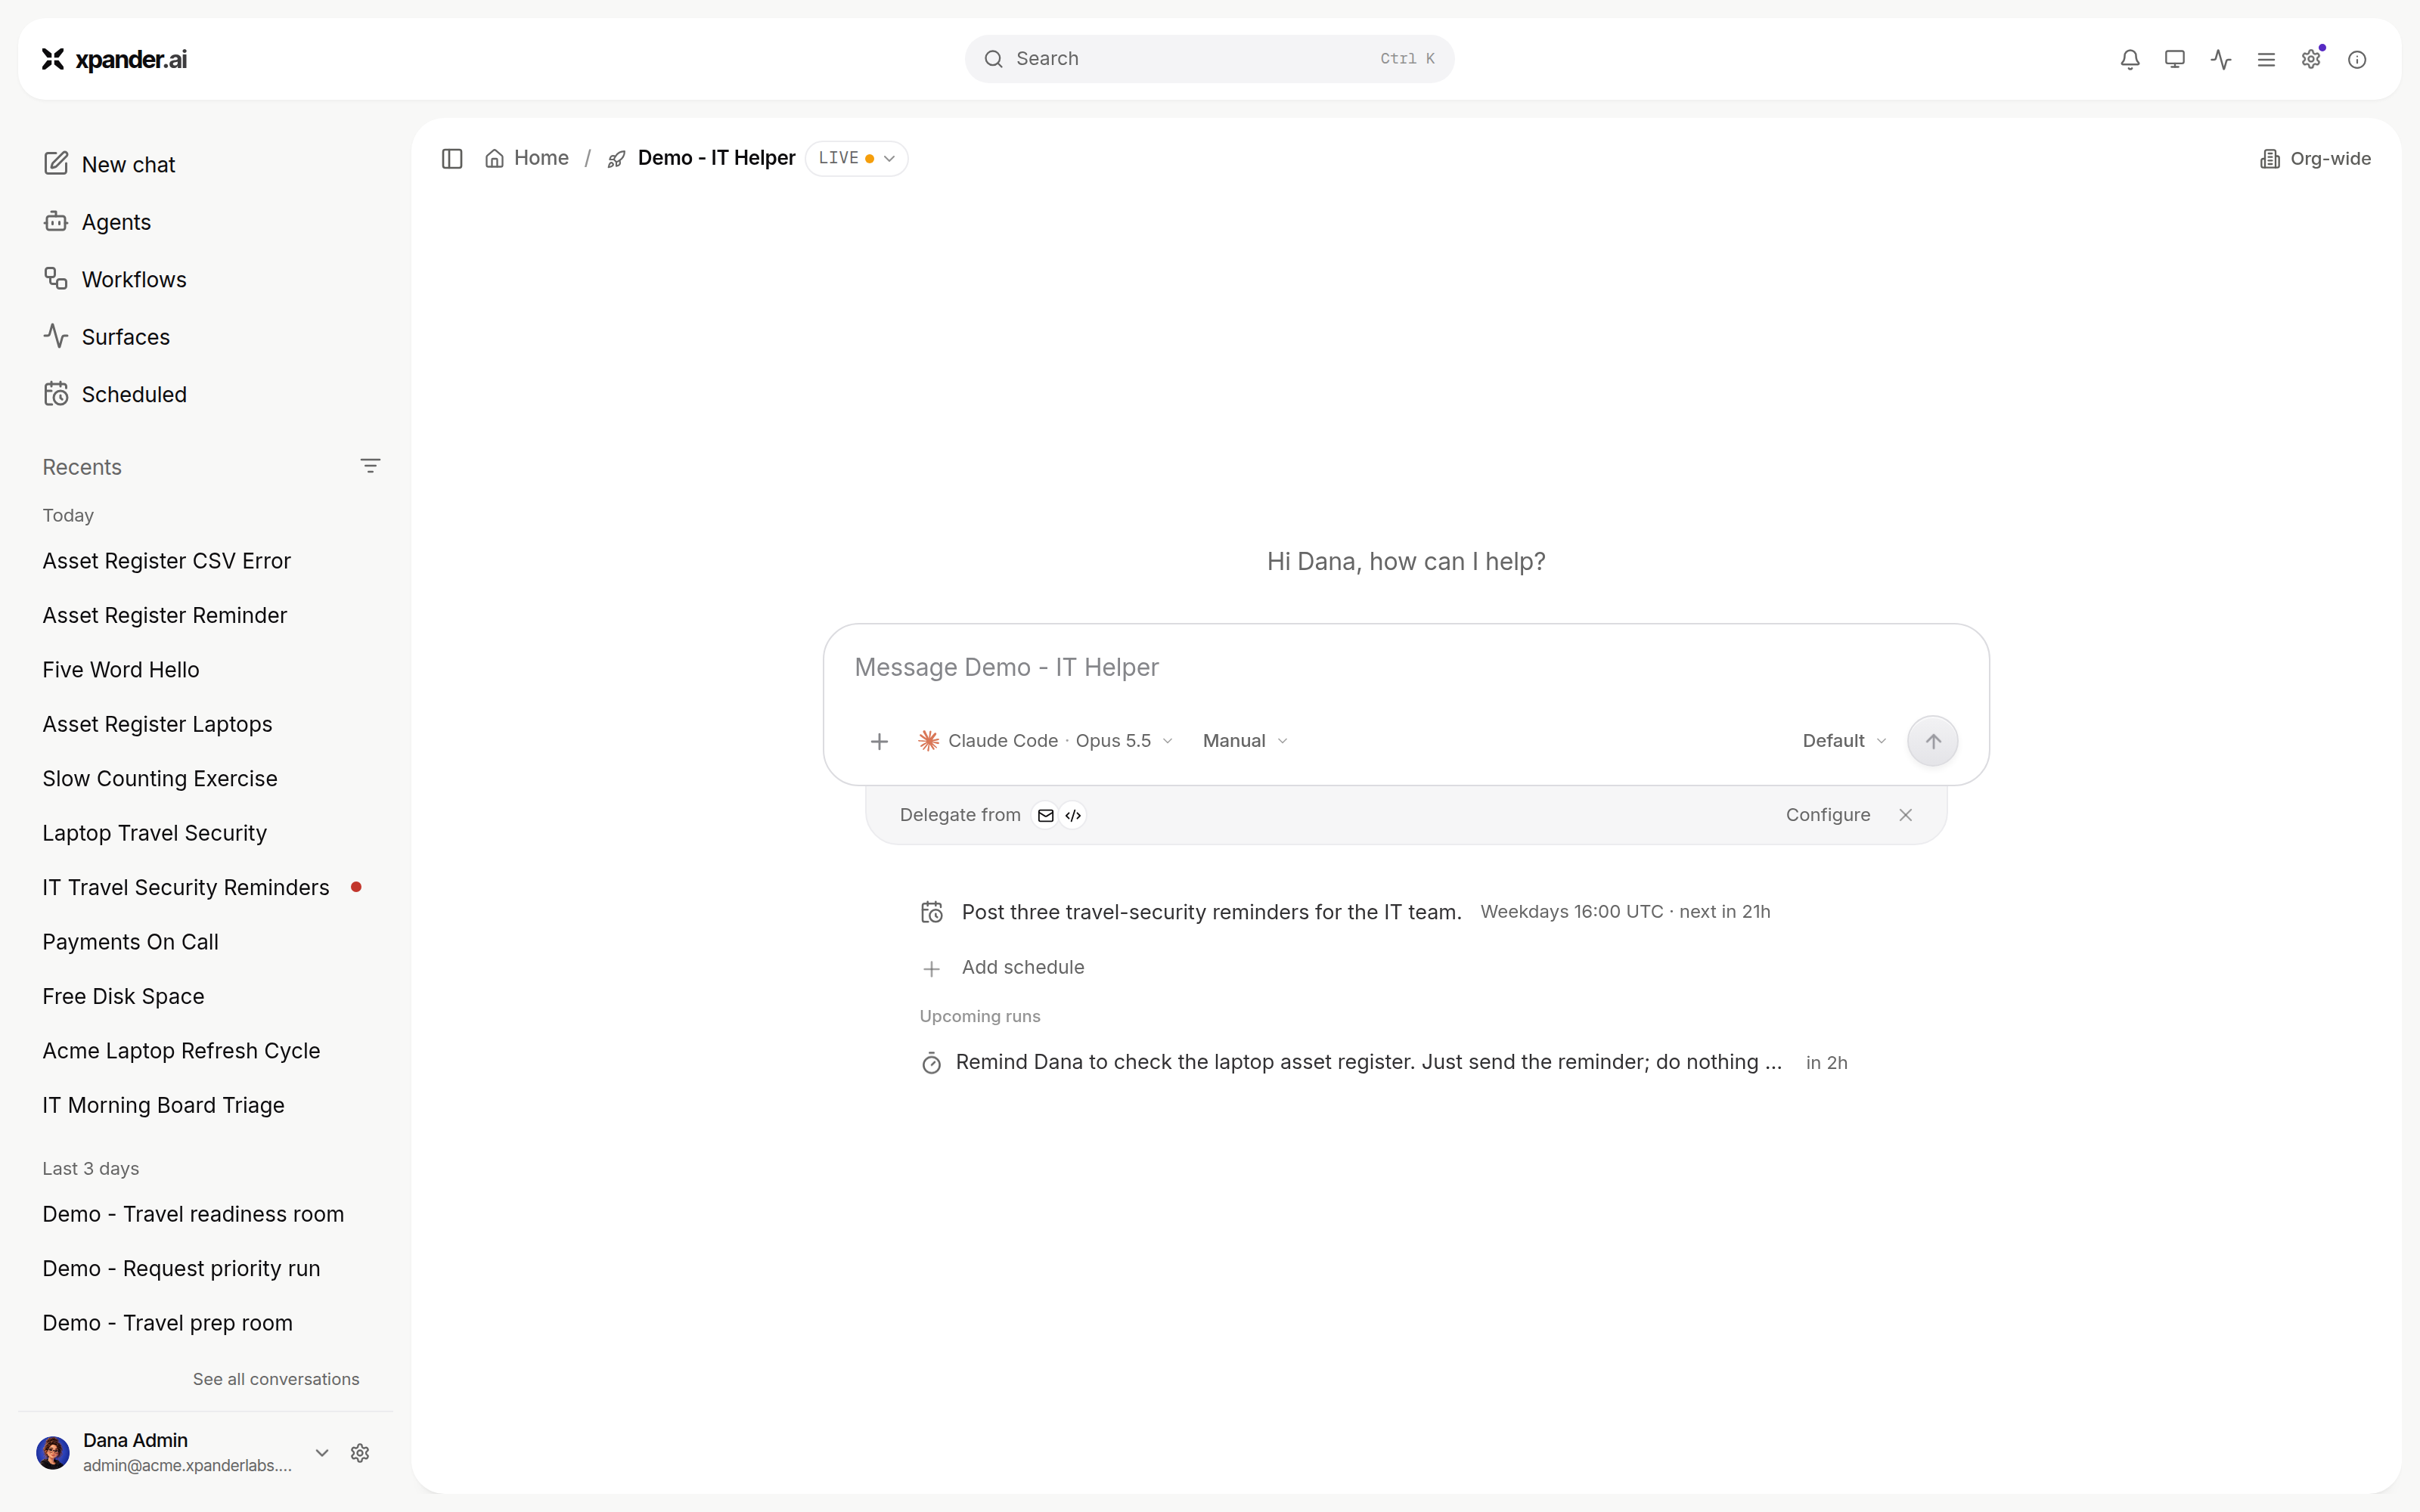
Task: Open the activity pulse icon in header
Action: pyautogui.click(x=2221, y=59)
